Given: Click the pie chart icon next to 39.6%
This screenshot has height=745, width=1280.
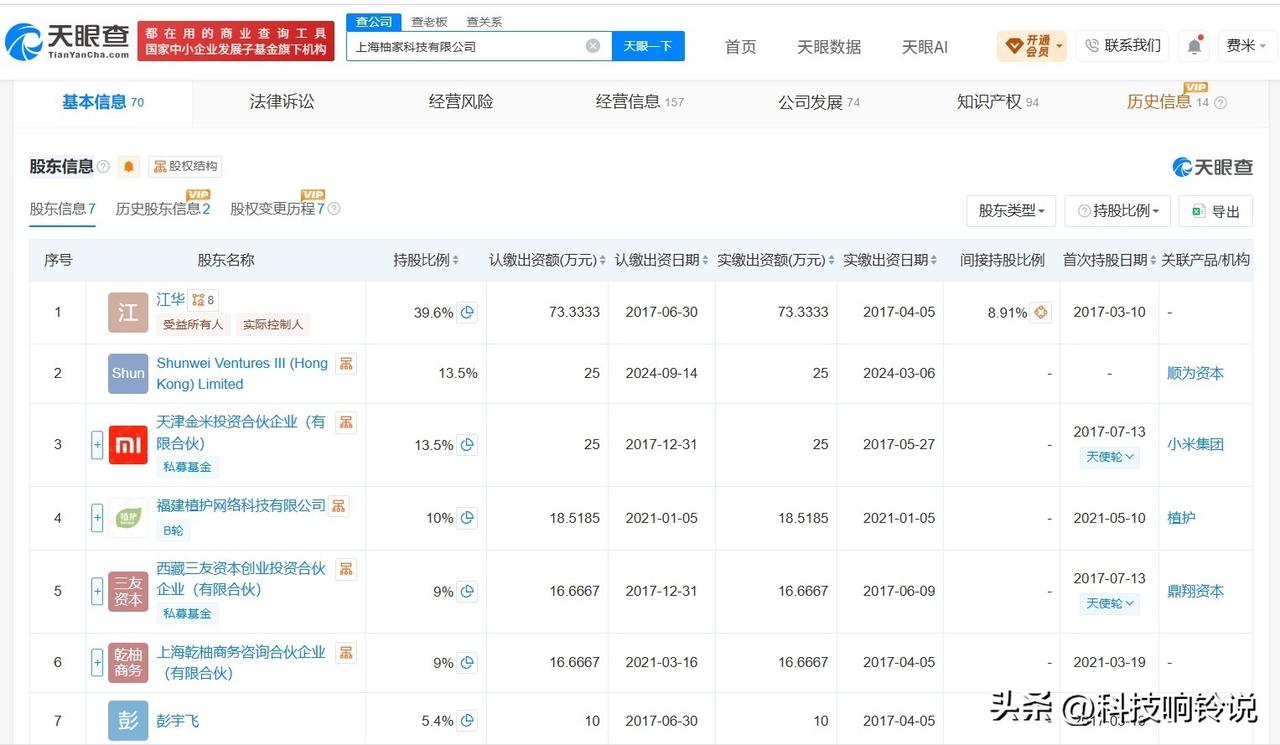Looking at the screenshot, I should click(x=467, y=312).
